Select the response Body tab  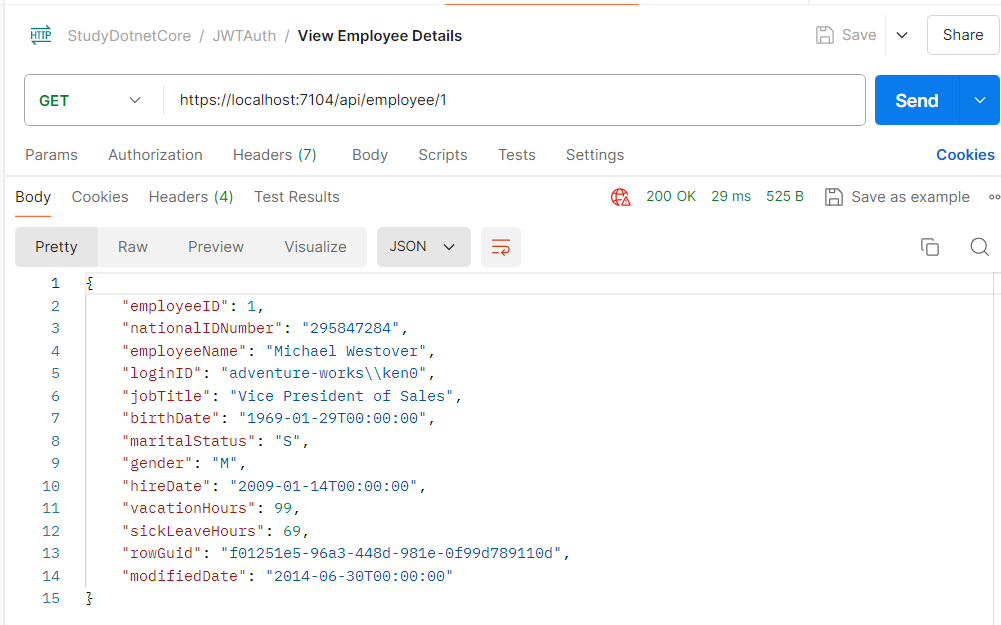(33, 197)
